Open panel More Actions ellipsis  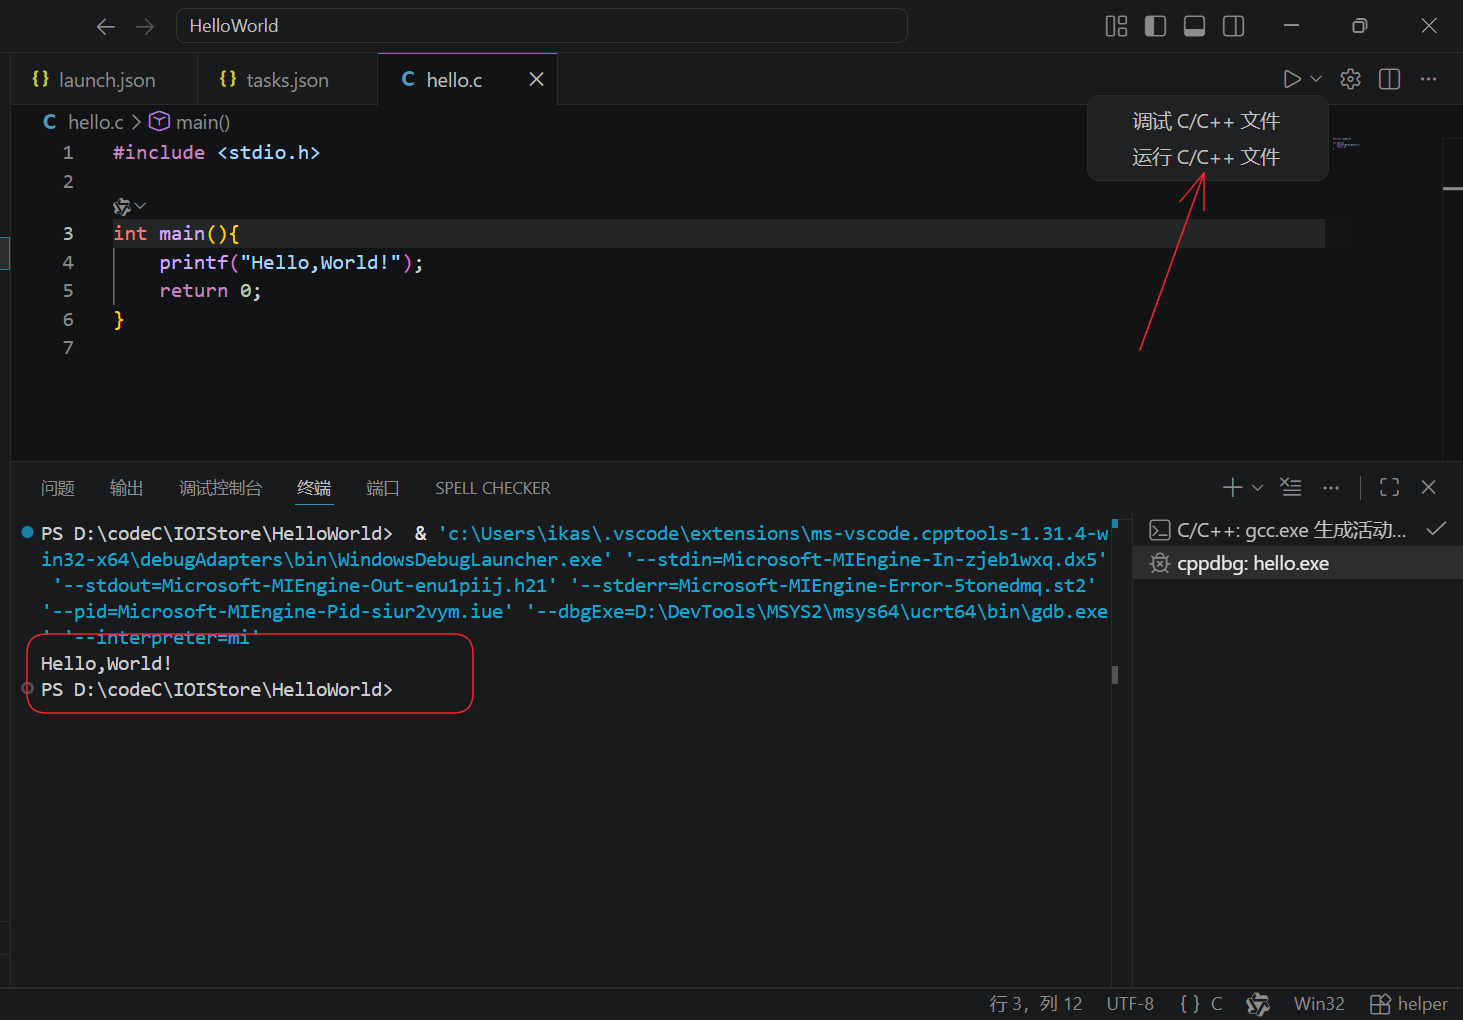click(x=1330, y=488)
